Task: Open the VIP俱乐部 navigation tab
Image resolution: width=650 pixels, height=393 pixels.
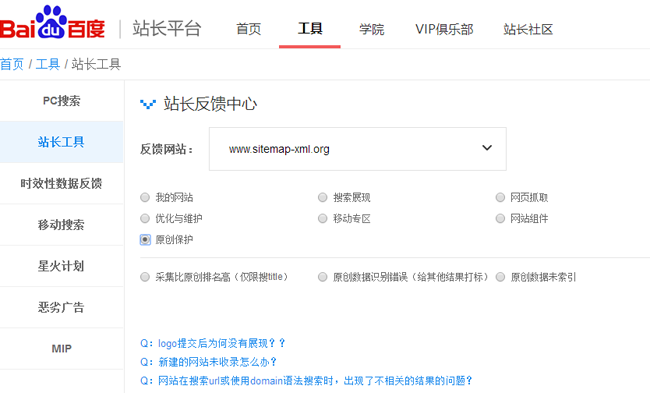Action: [x=444, y=29]
